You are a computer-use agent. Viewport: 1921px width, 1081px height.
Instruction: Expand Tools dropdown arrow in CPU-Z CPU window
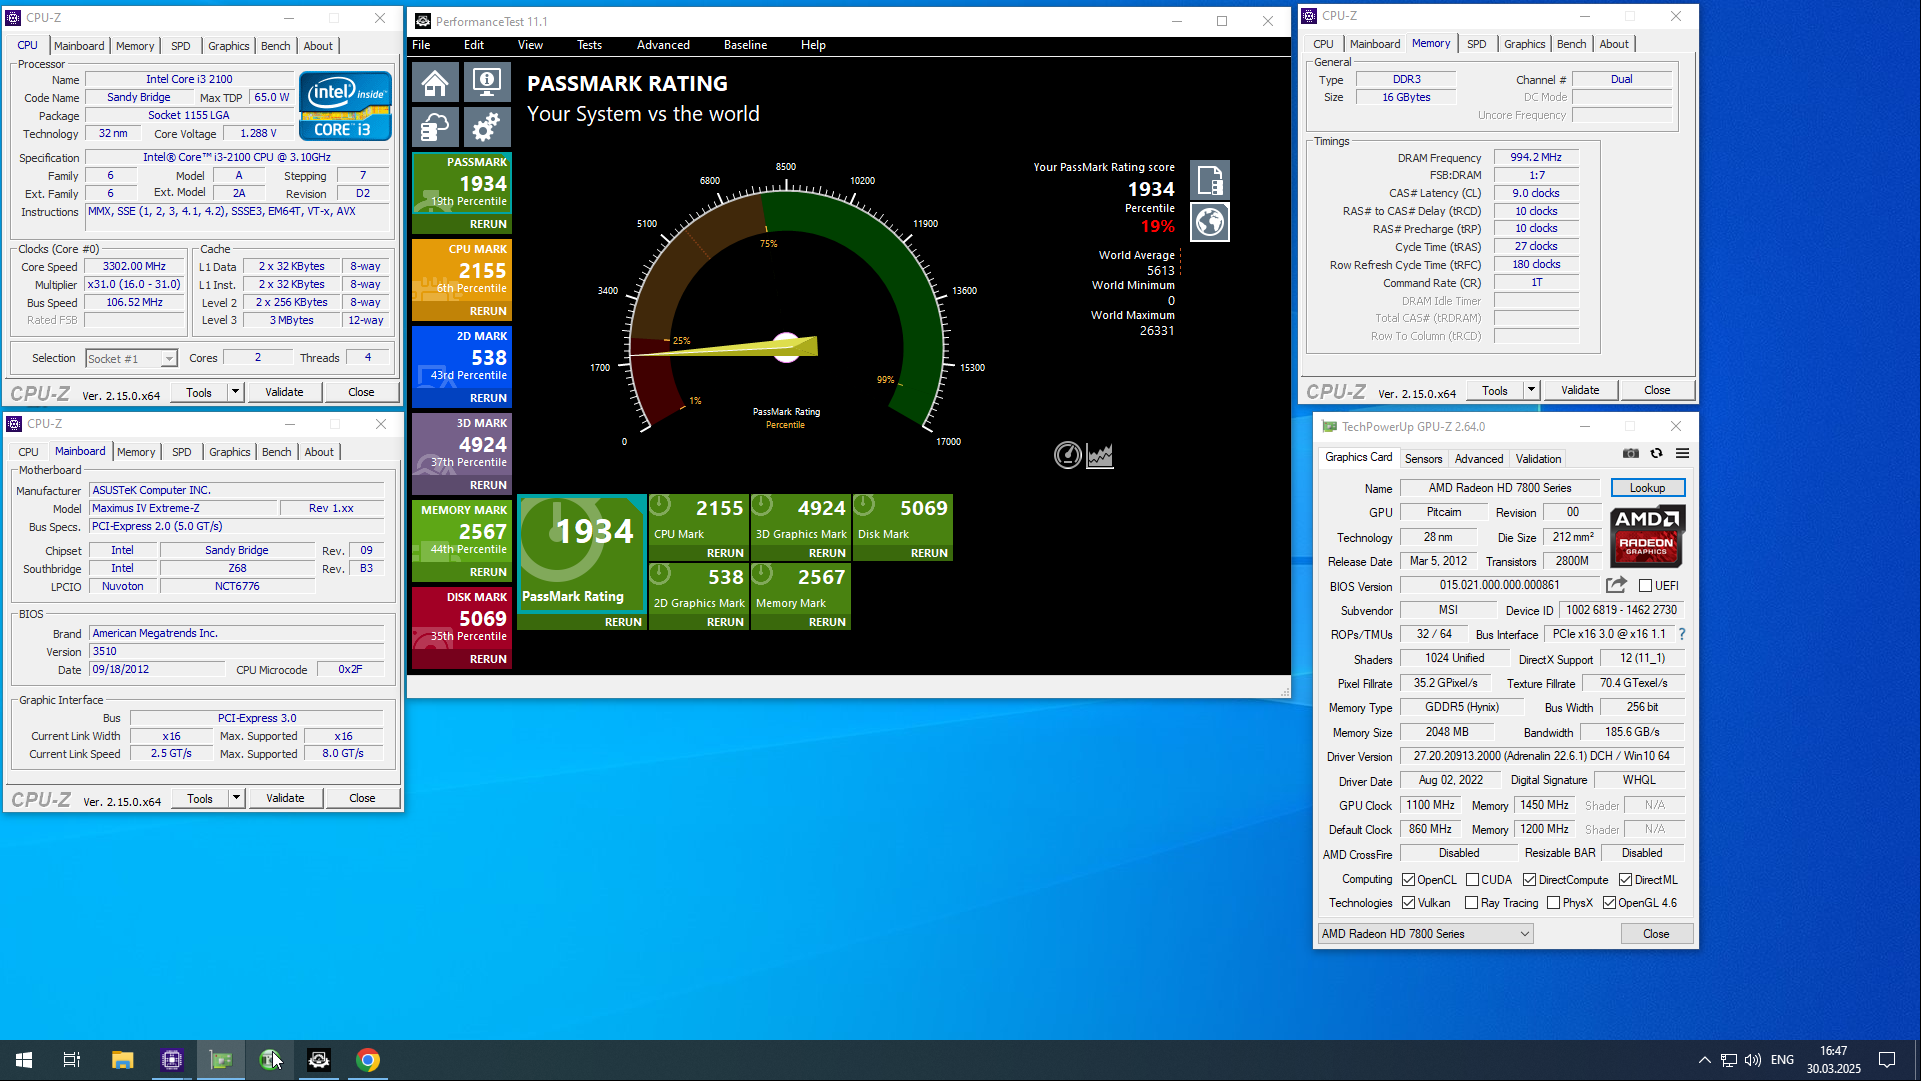click(x=236, y=392)
